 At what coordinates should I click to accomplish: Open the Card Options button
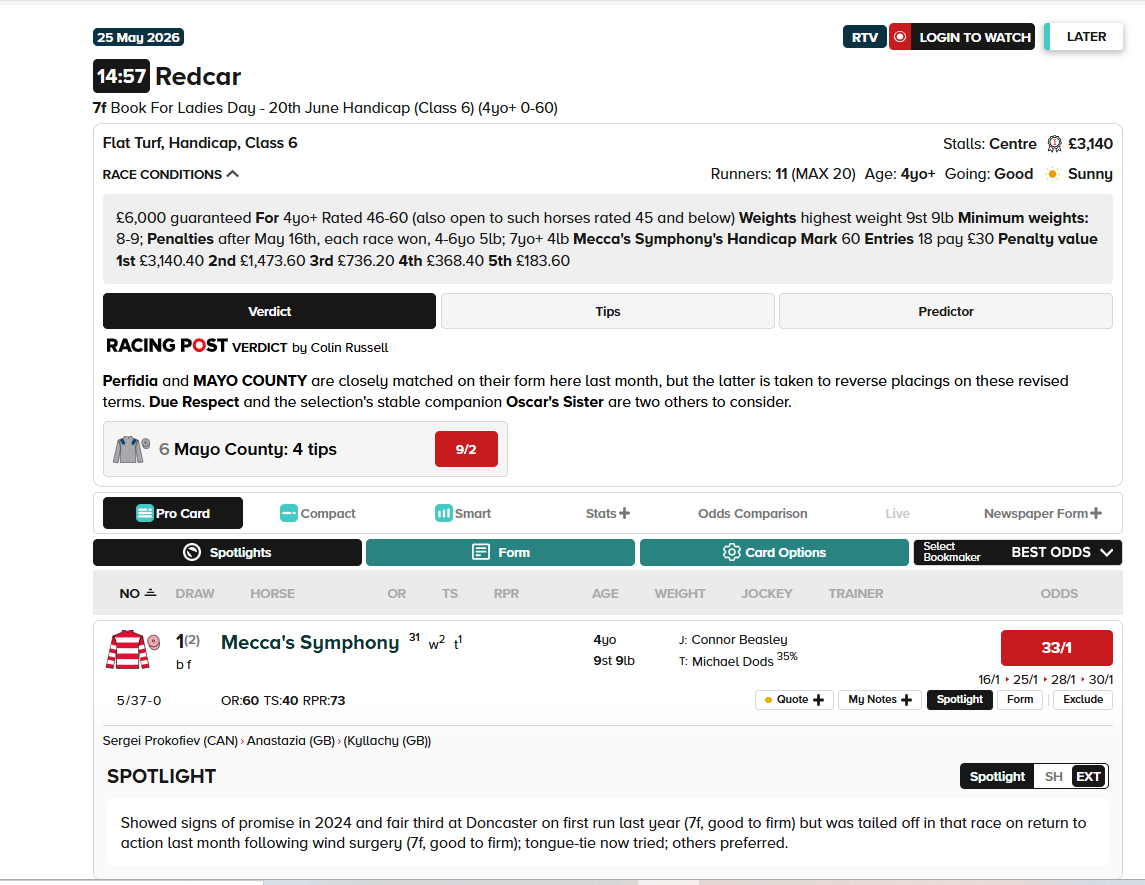coord(774,552)
